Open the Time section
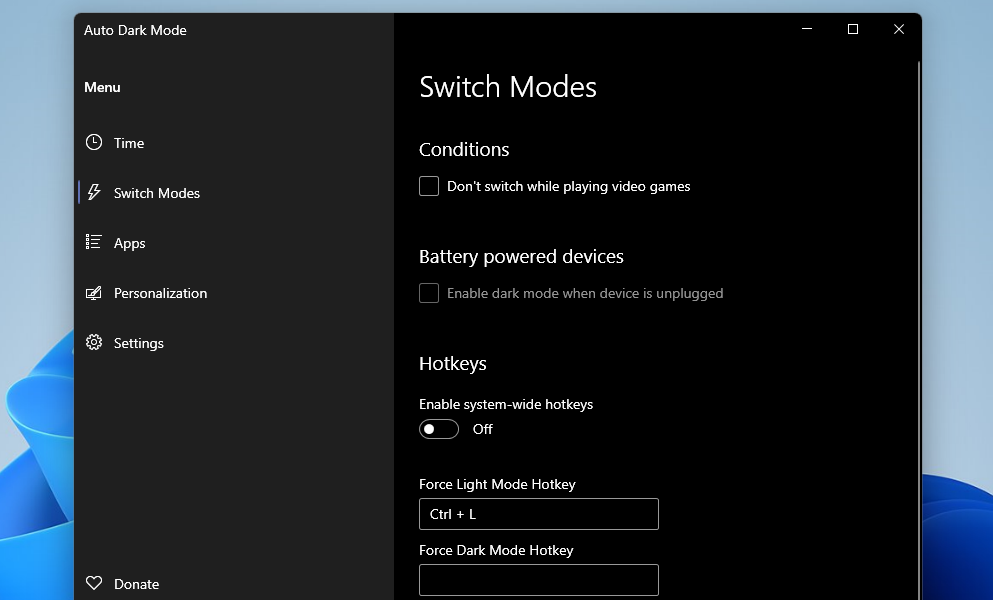 pyautogui.click(x=129, y=143)
